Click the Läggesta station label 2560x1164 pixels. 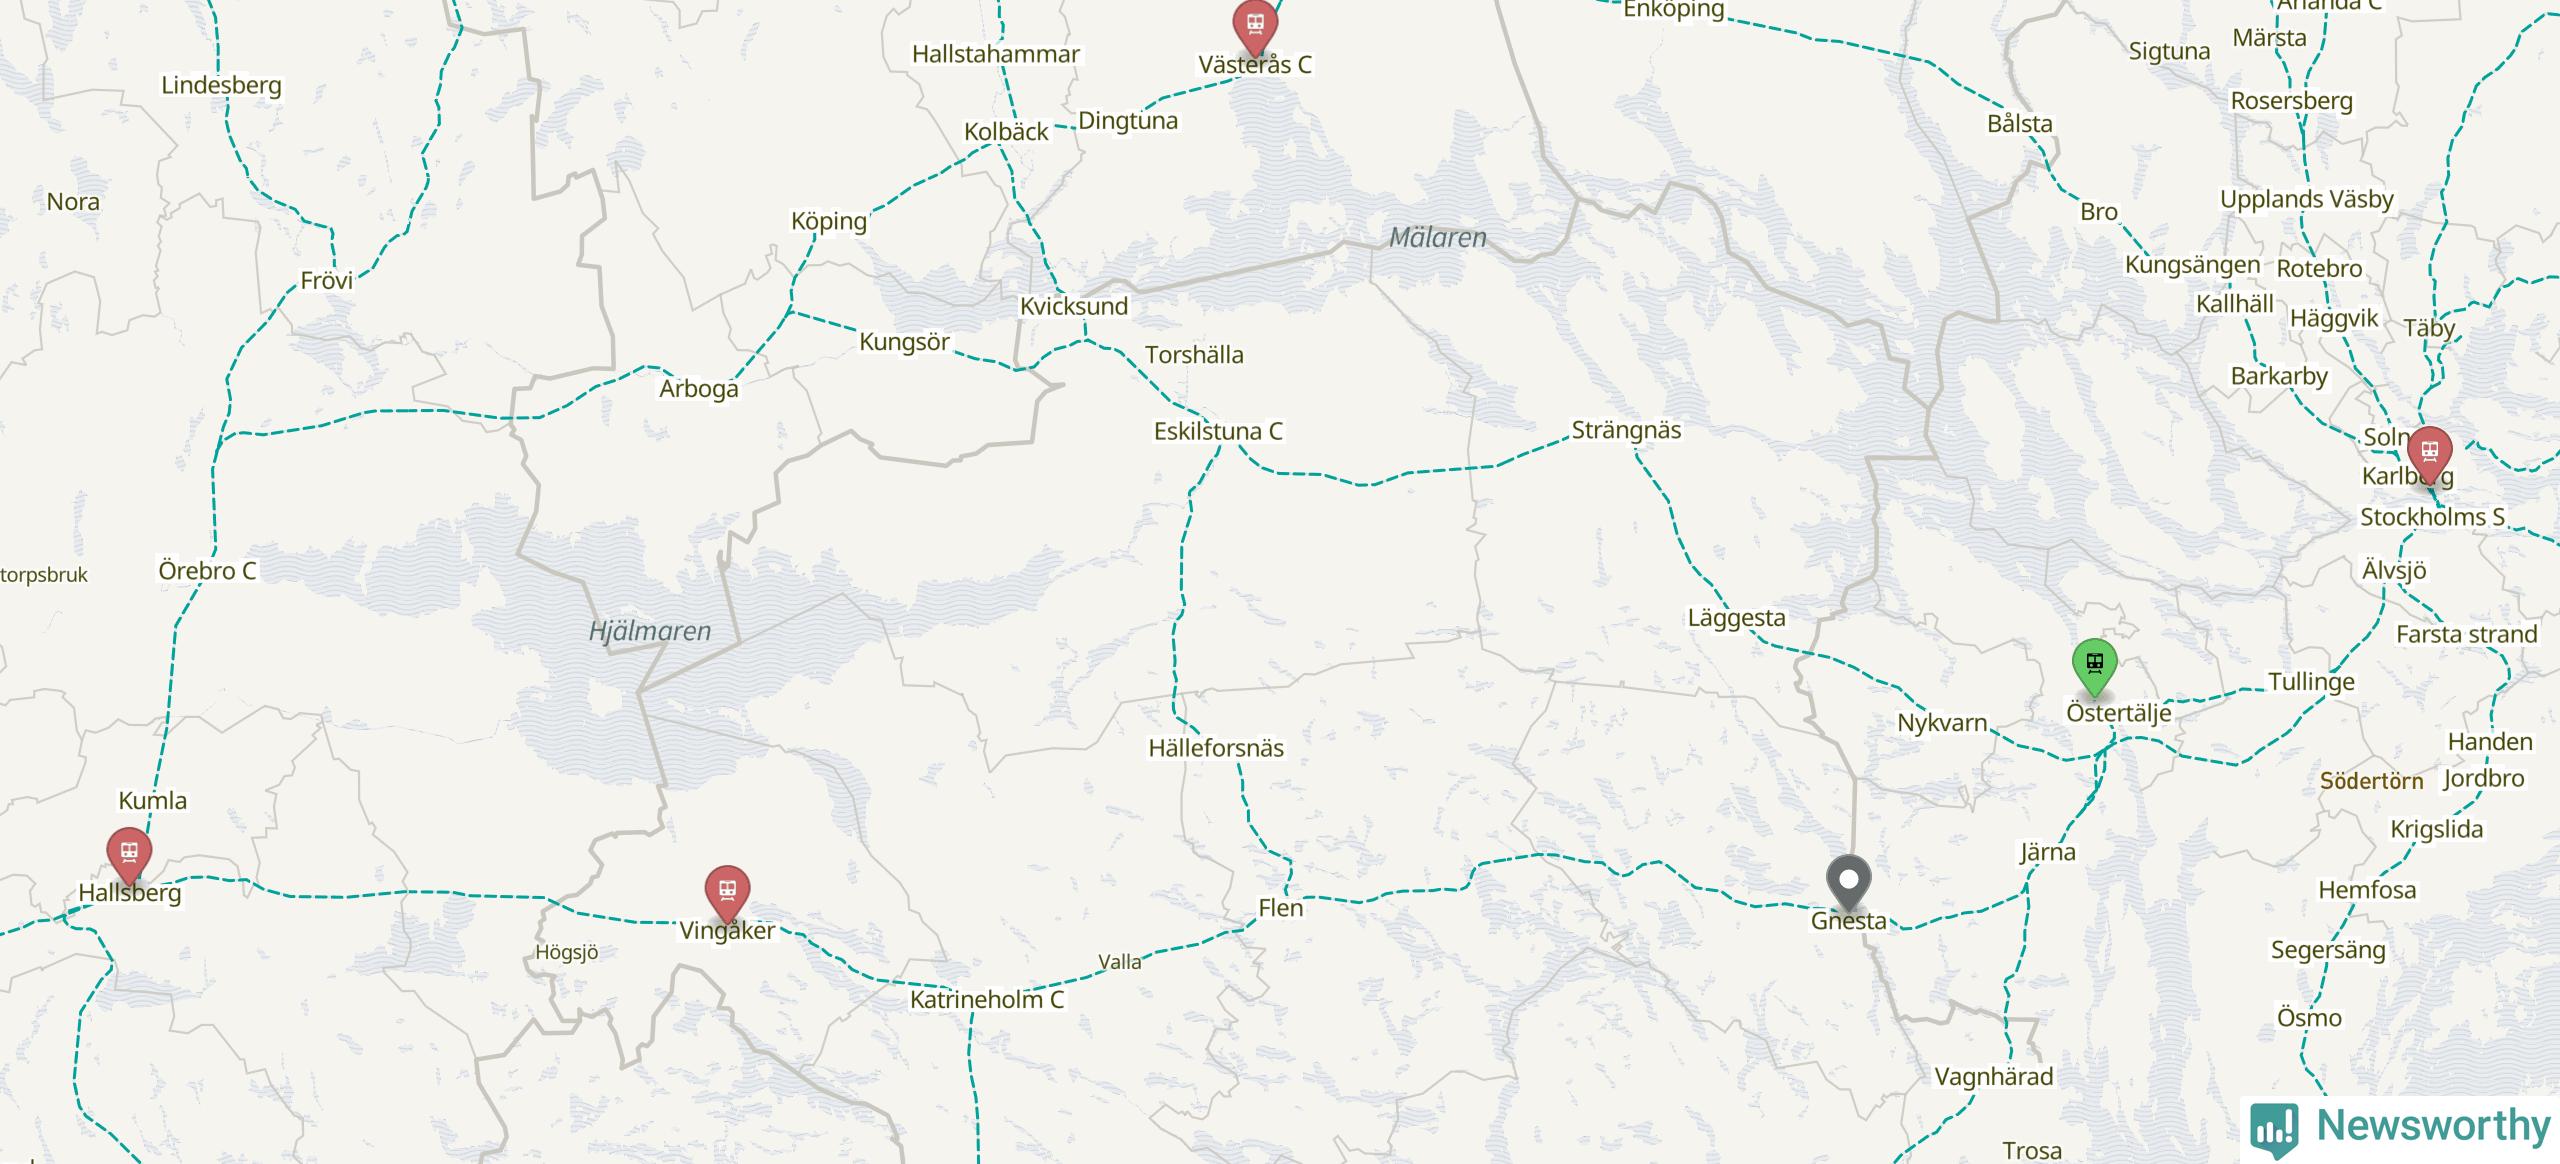pos(1736,618)
